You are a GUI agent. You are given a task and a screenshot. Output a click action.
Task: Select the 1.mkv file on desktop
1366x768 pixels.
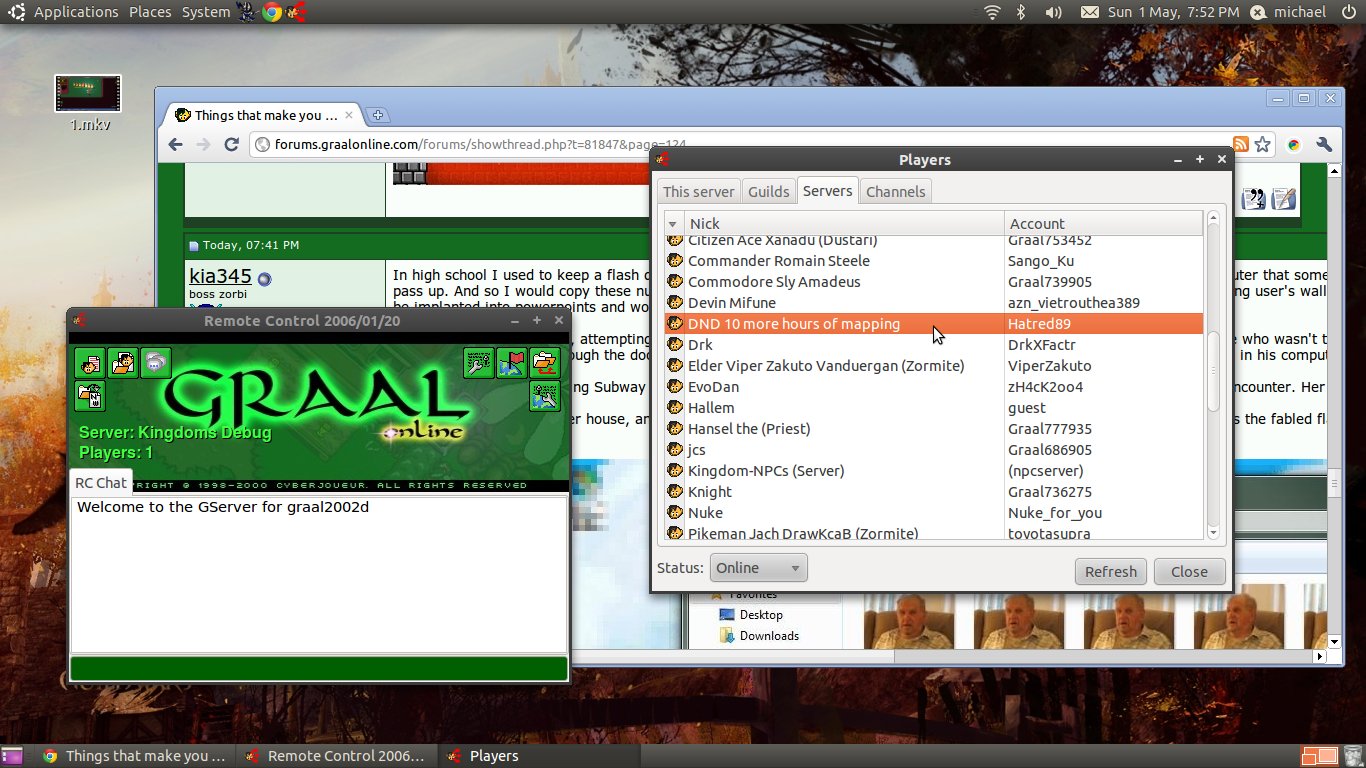click(x=88, y=104)
